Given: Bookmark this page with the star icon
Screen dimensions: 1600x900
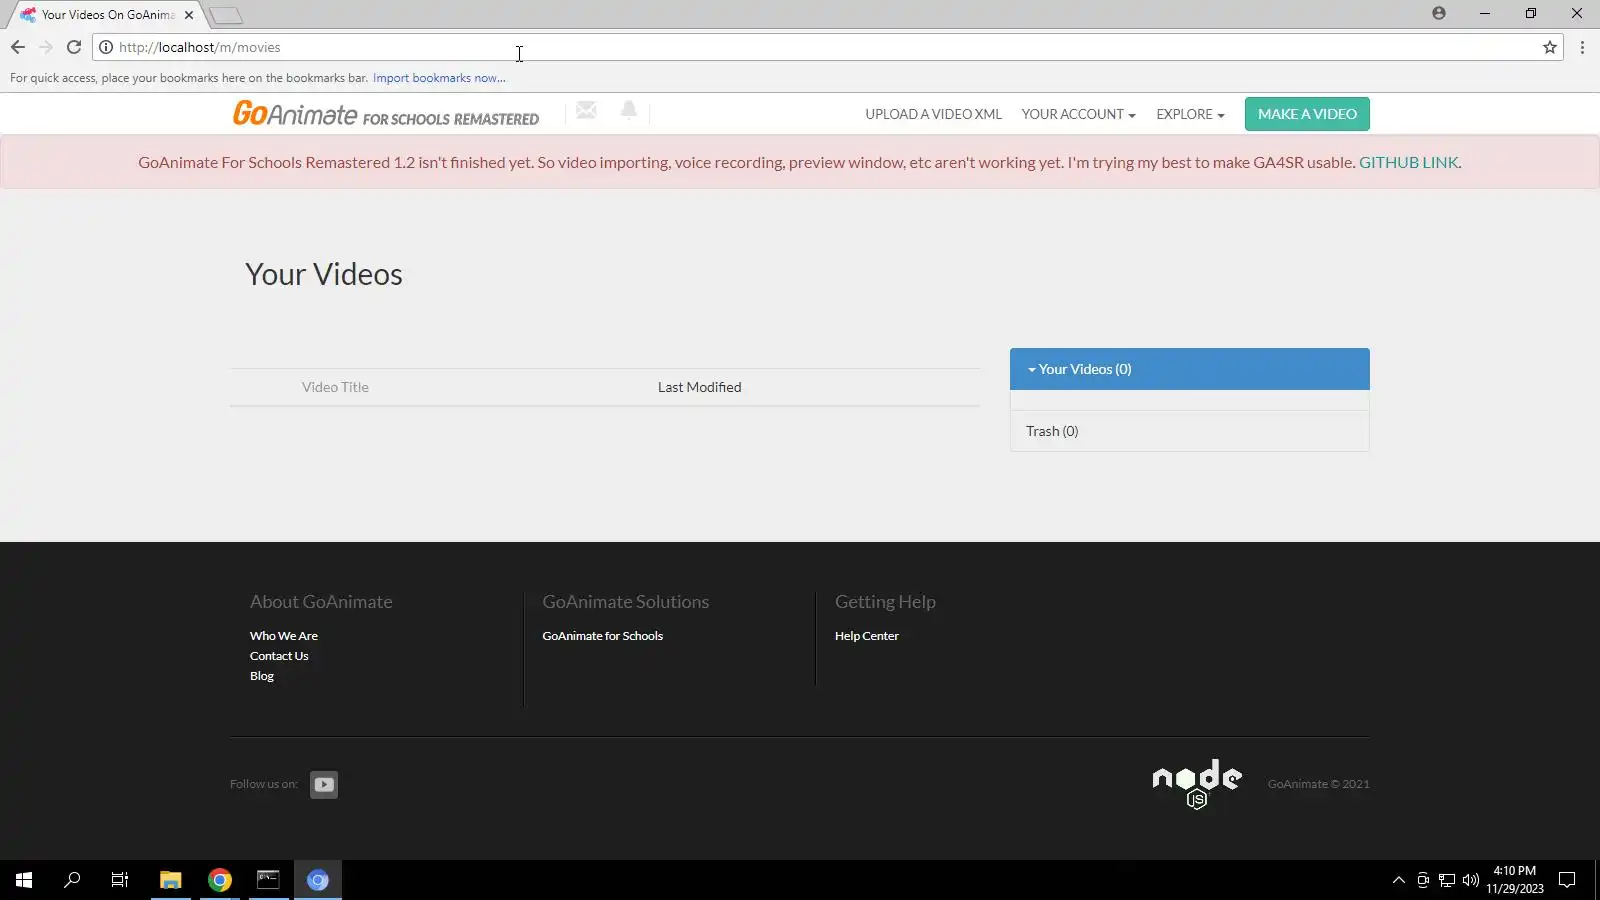Looking at the screenshot, I should tap(1550, 47).
